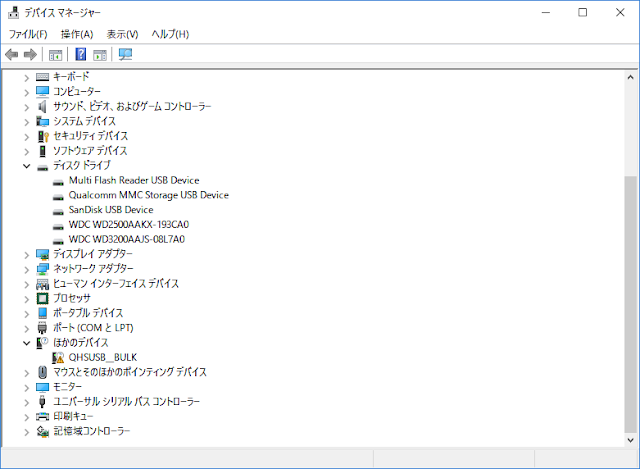Select Qualcomm MMC Storage USB Device
640x469 pixels.
[x=149, y=195]
